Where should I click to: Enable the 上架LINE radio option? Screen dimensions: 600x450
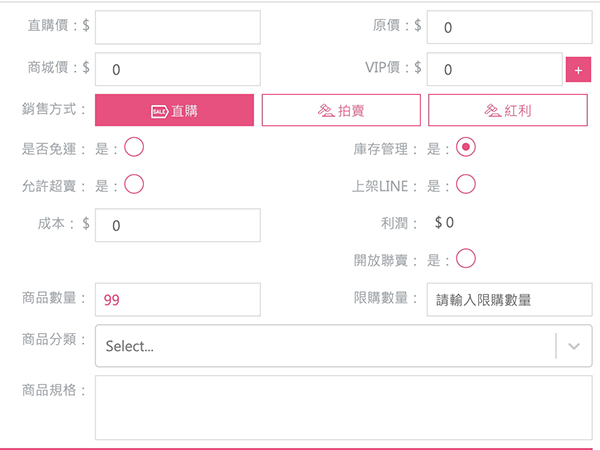click(x=465, y=185)
